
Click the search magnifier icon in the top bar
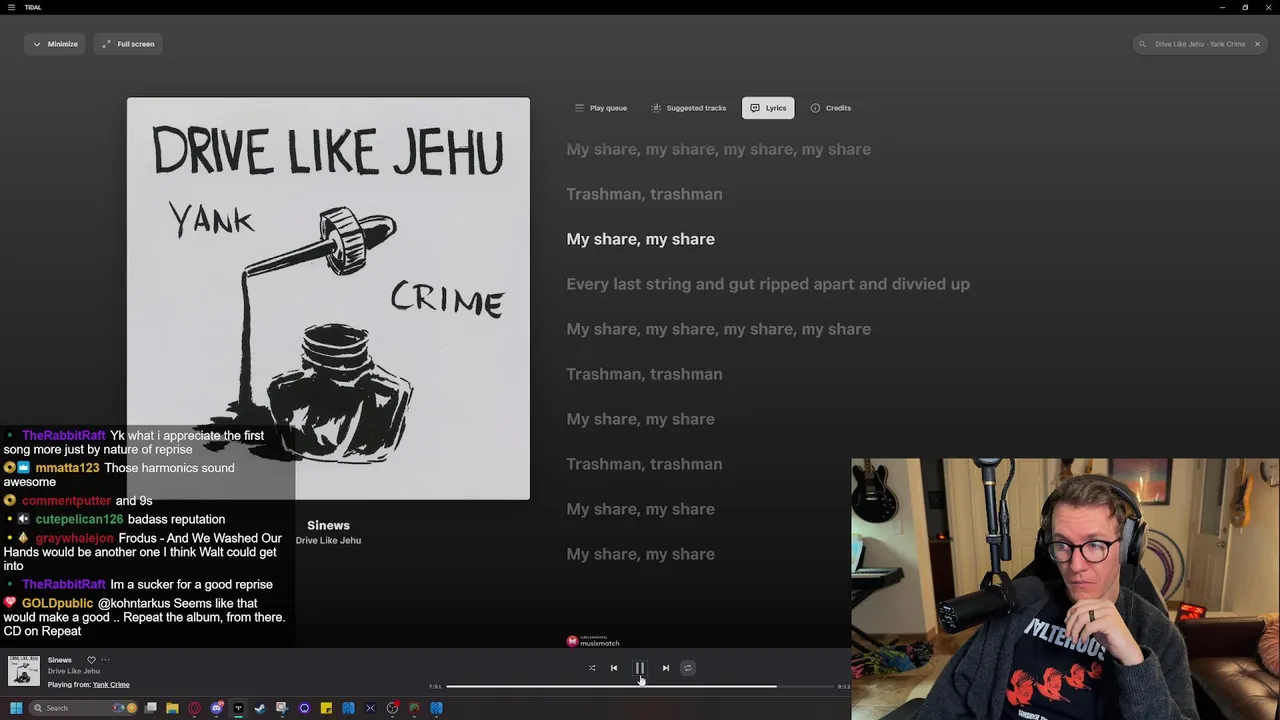point(1143,44)
